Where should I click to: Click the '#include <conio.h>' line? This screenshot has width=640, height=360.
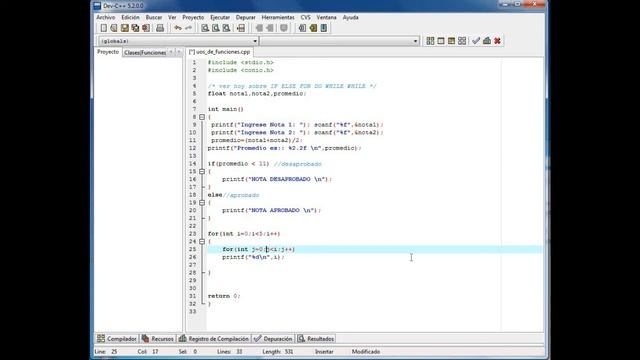241,70
